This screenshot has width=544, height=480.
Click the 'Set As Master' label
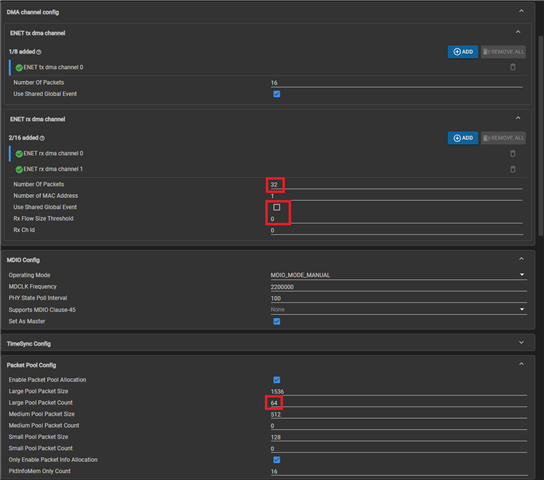[27, 321]
